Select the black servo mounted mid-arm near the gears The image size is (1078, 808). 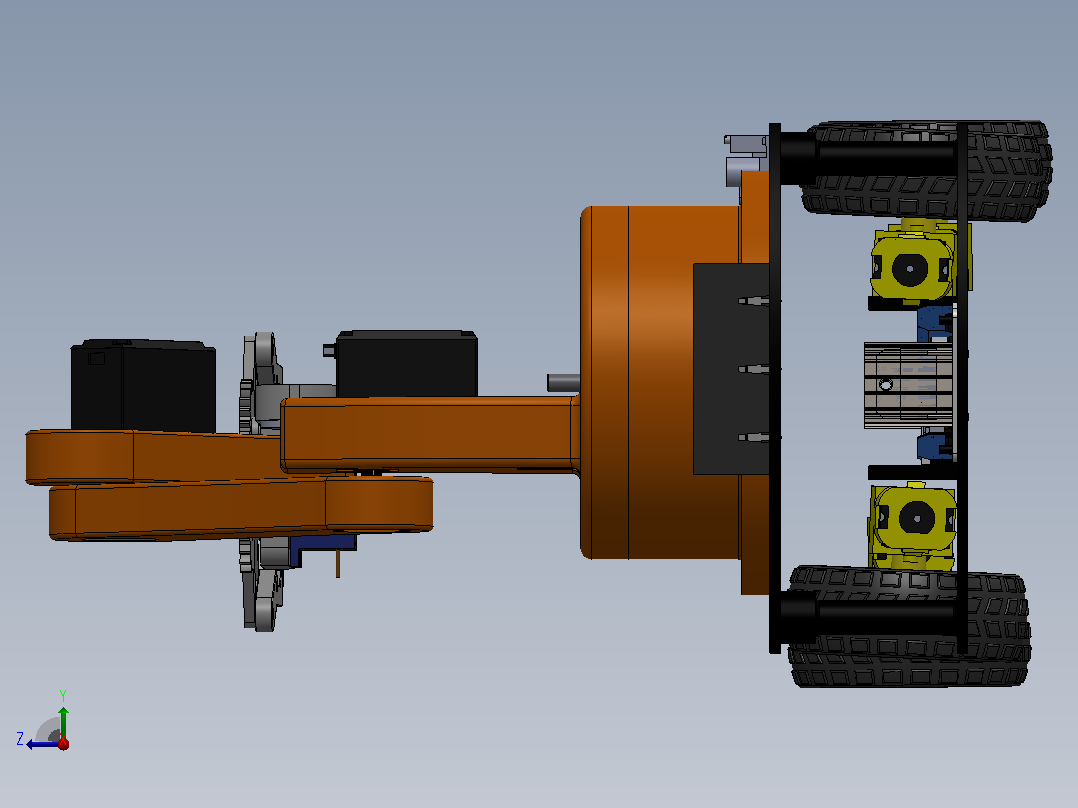point(407,363)
